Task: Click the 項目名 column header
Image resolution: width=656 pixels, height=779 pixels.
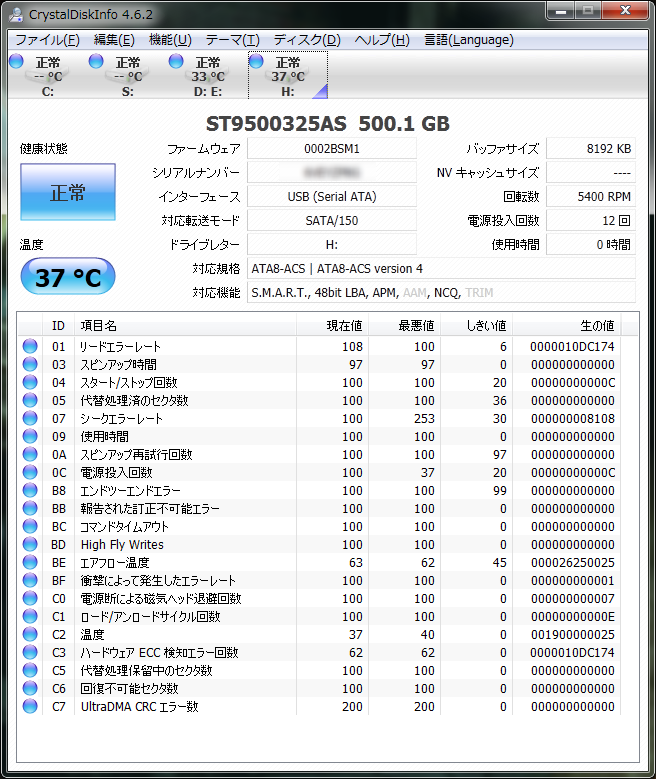Action: [x=185, y=325]
